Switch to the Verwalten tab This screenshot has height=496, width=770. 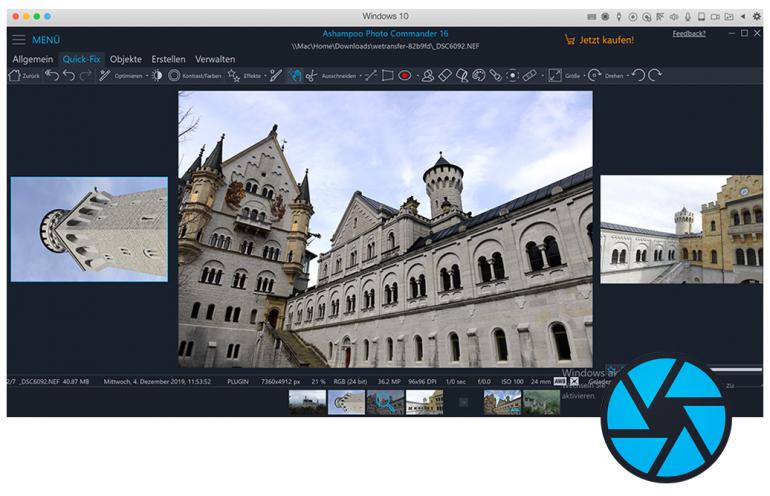pos(215,59)
